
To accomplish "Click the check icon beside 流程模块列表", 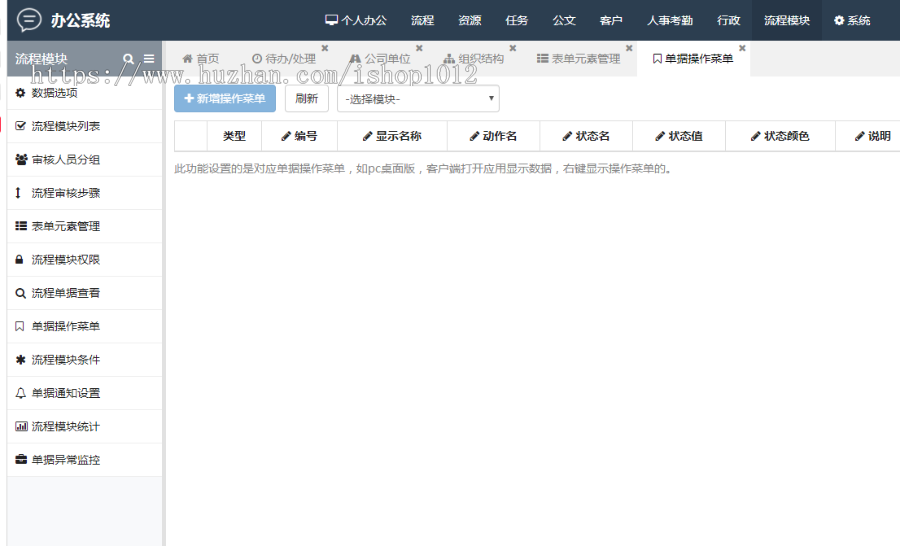I will pos(21,126).
